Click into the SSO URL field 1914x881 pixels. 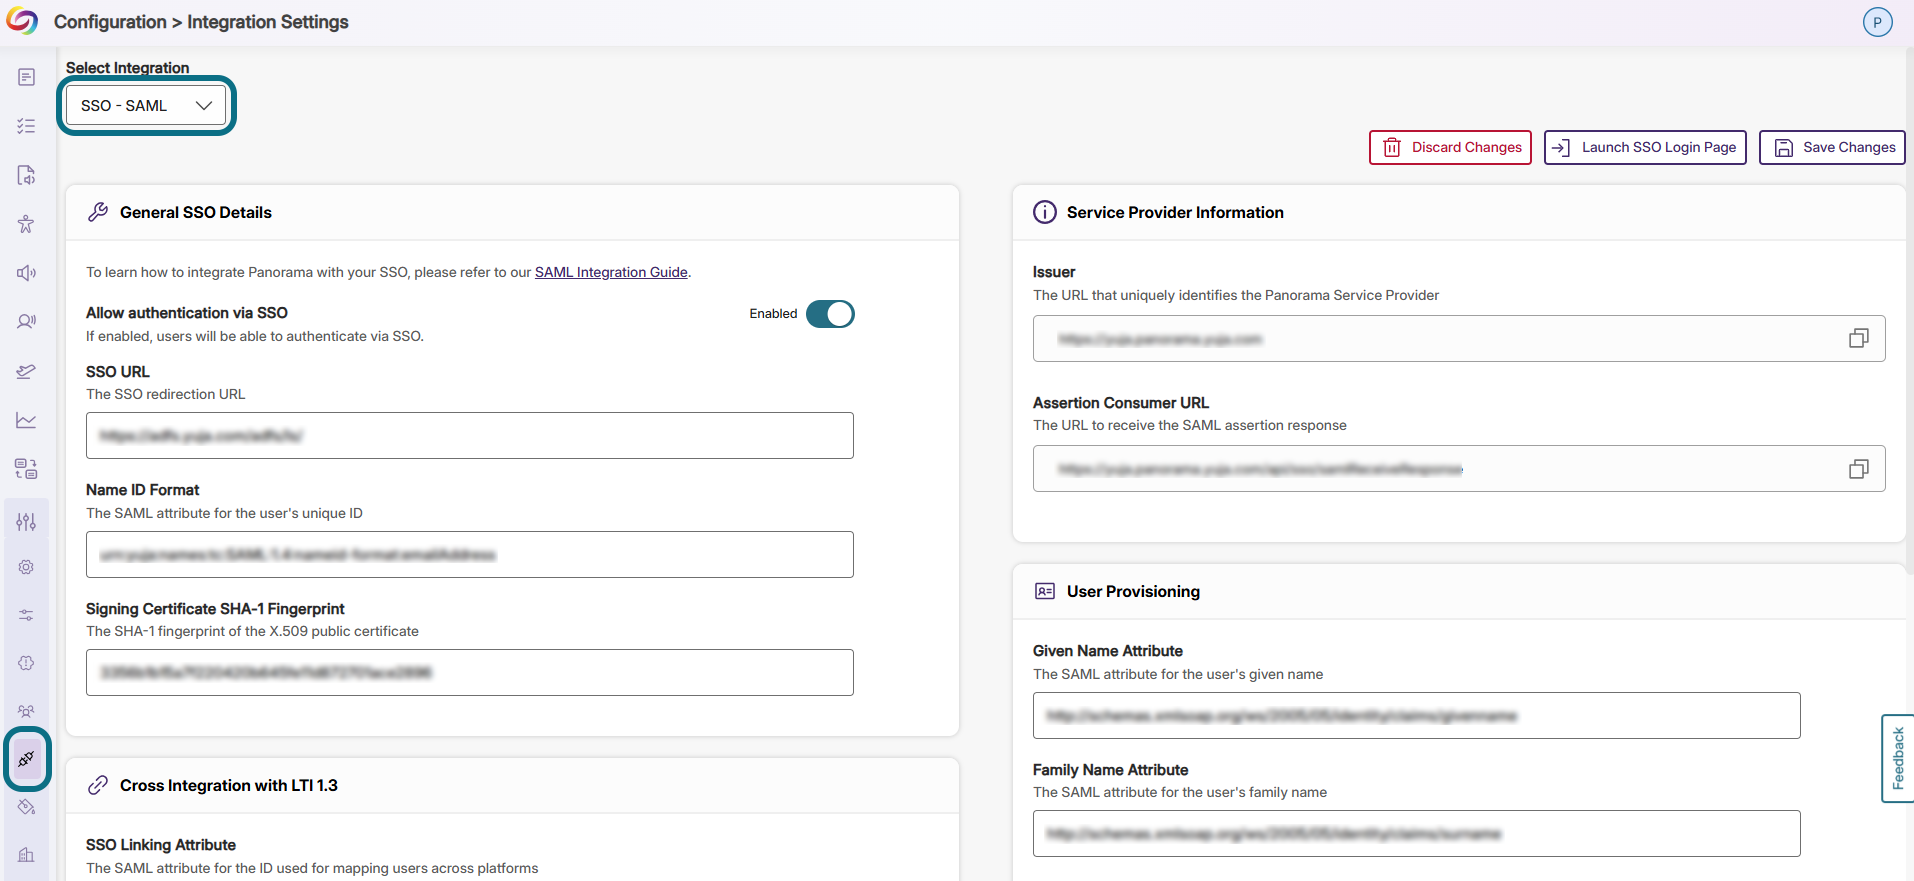[470, 436]
